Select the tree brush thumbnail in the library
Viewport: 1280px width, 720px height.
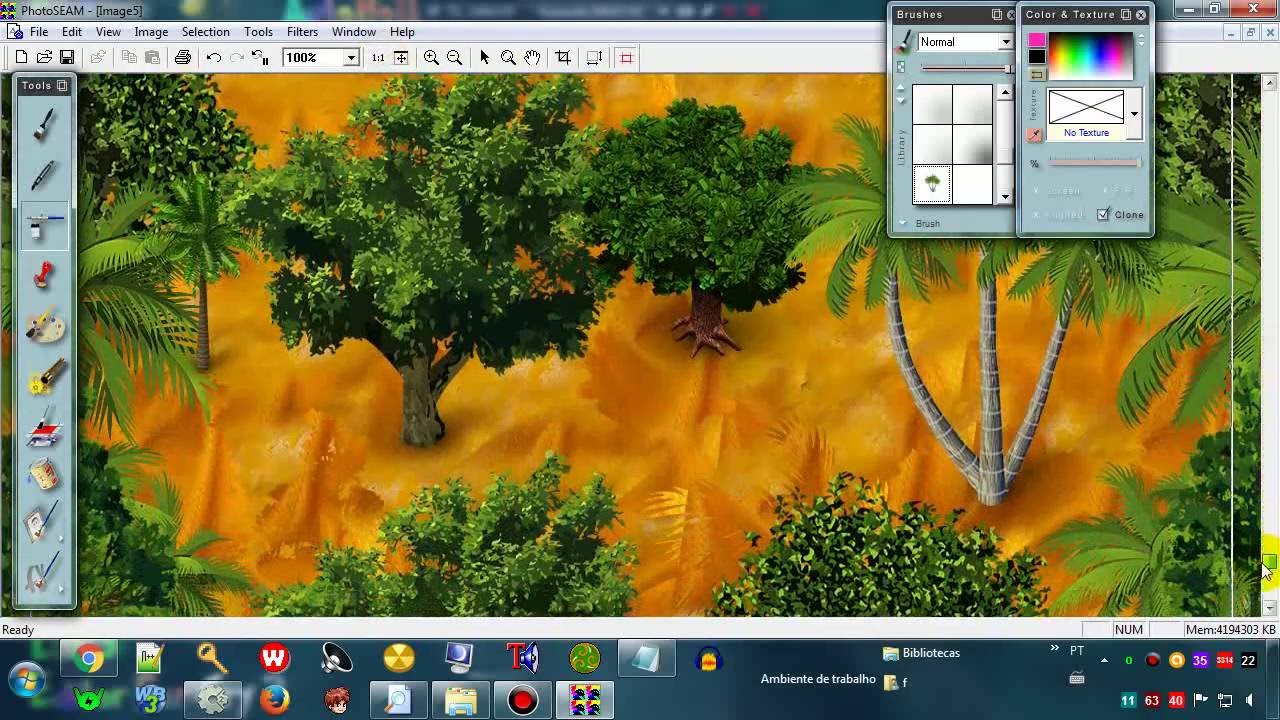[x=932, y=184]
